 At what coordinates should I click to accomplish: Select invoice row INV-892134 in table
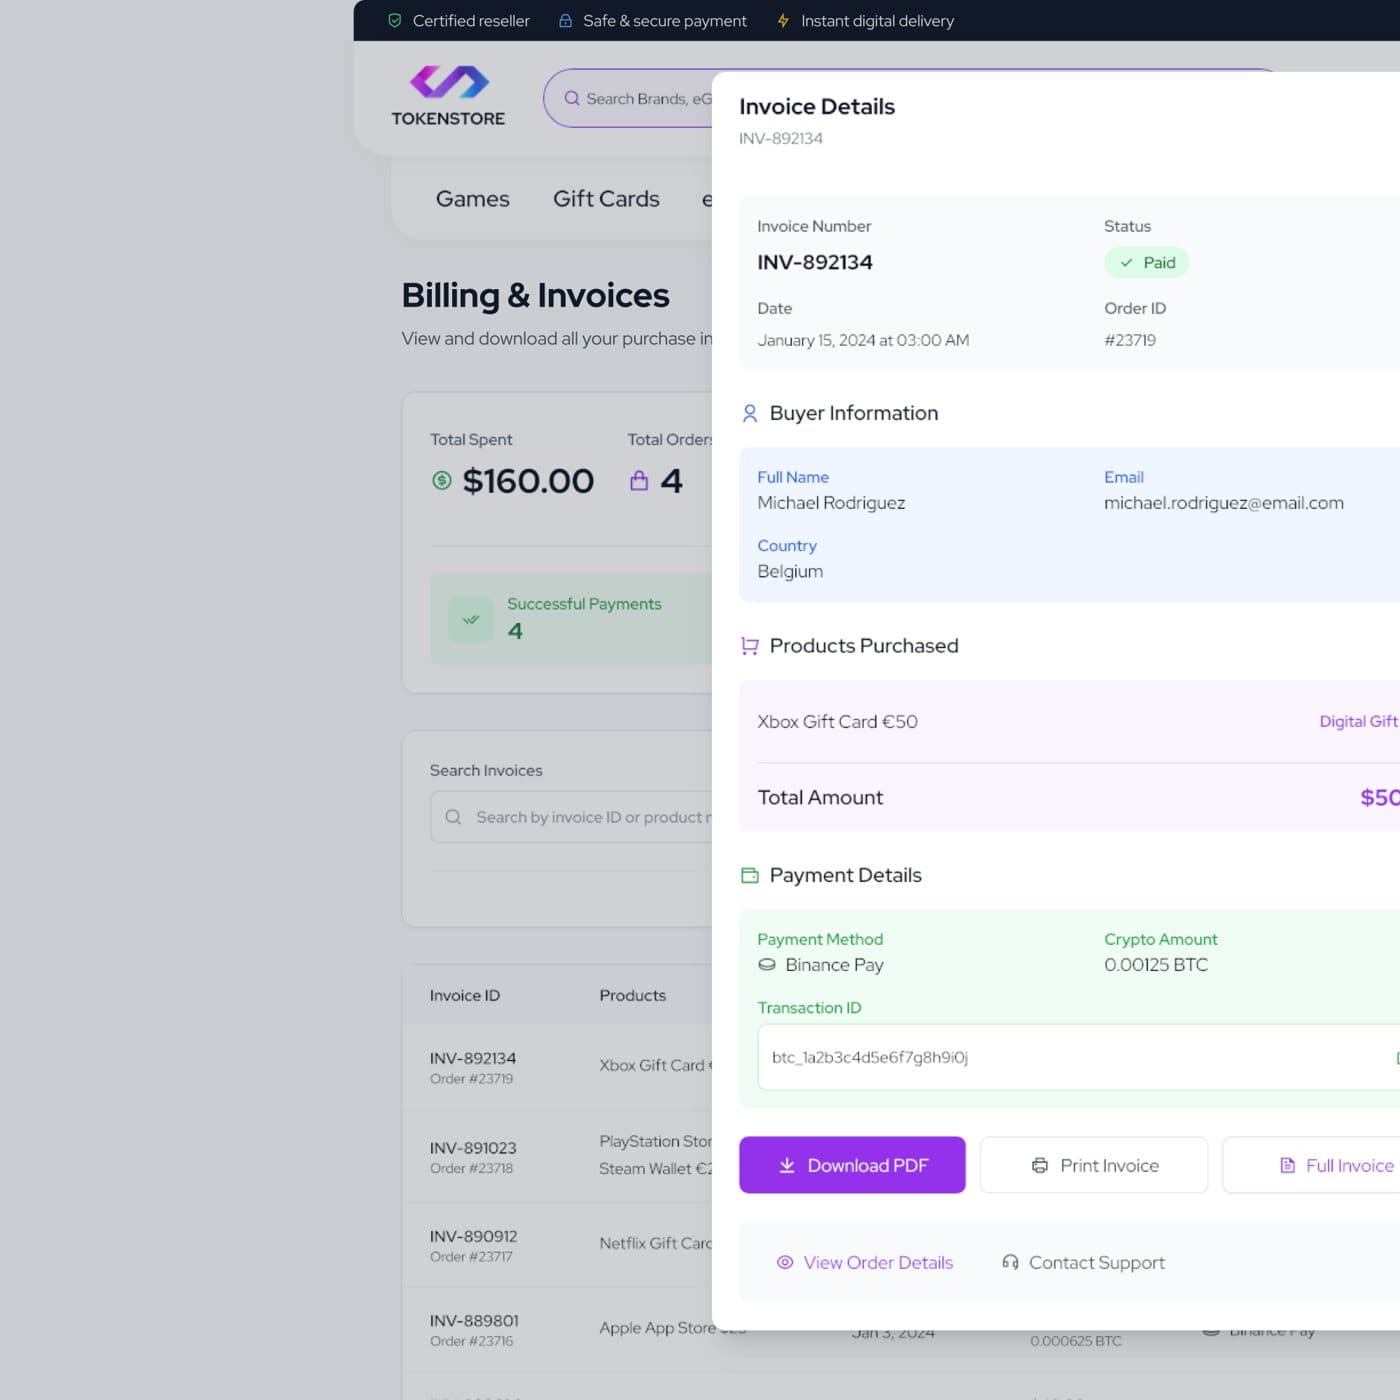click(x=557, y=1067)
